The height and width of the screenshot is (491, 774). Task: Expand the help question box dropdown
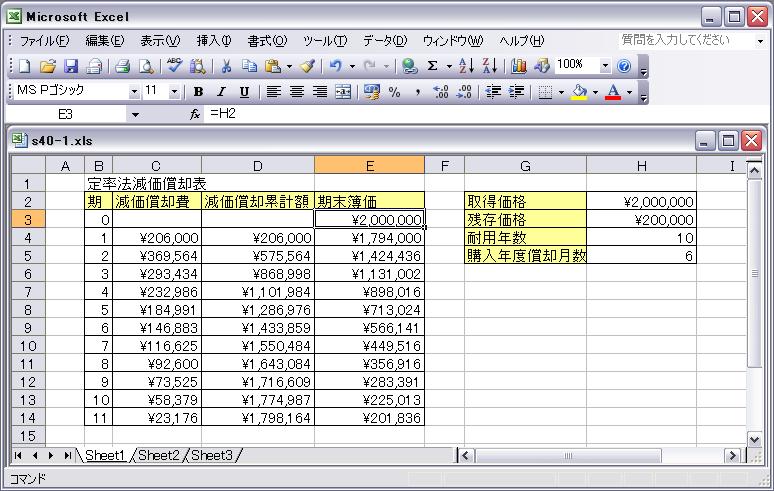(760, 41)
